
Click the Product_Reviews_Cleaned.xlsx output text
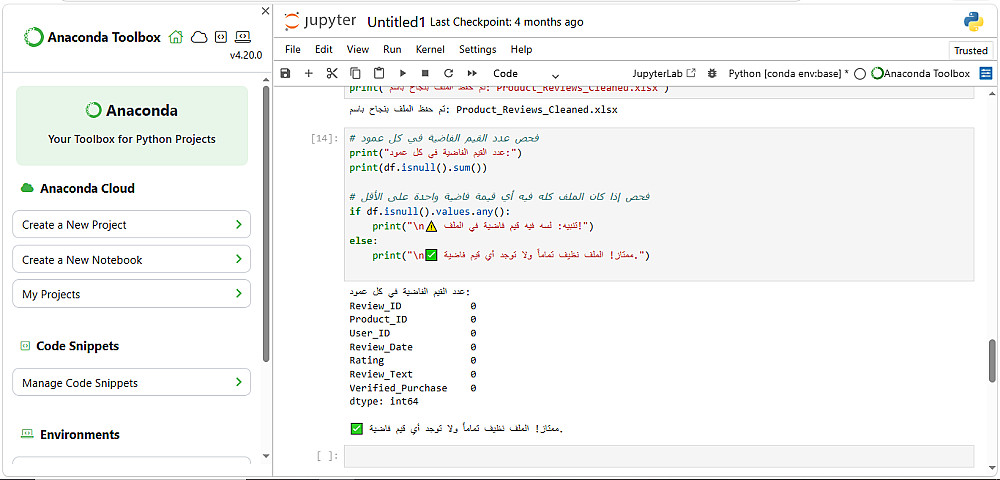(537, 110)
